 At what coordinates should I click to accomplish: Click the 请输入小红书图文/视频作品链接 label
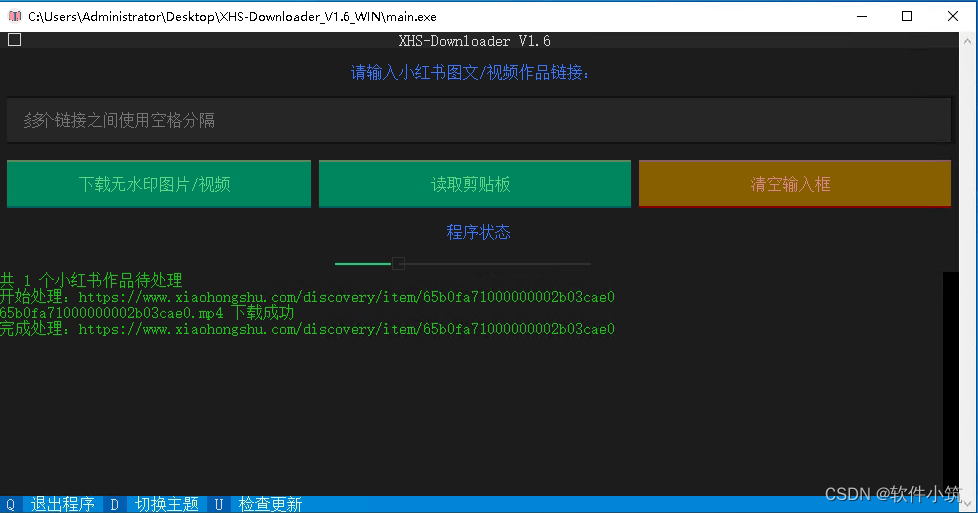coord(470,72)
